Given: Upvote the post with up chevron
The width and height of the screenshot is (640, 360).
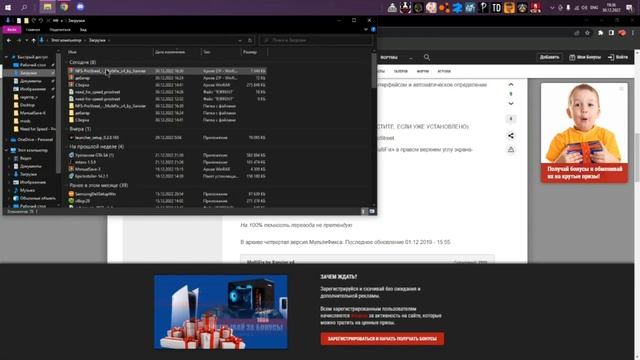Looking at the screenshot, I should [511, 84].
